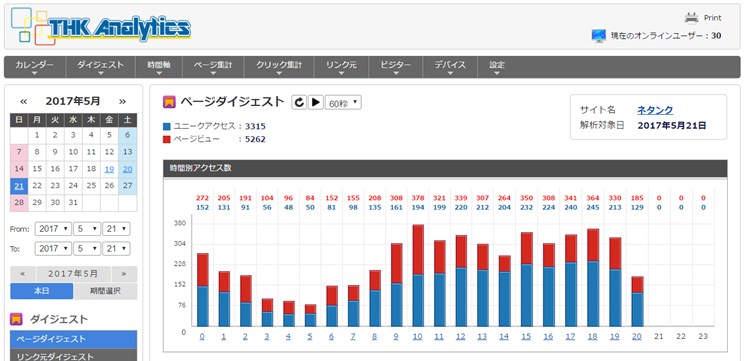Image resolution: width=750 pixels, height=361 pixels.
Task: Select day 19 in the calendar
Action: pyautogui.click(x=109, y=169)
